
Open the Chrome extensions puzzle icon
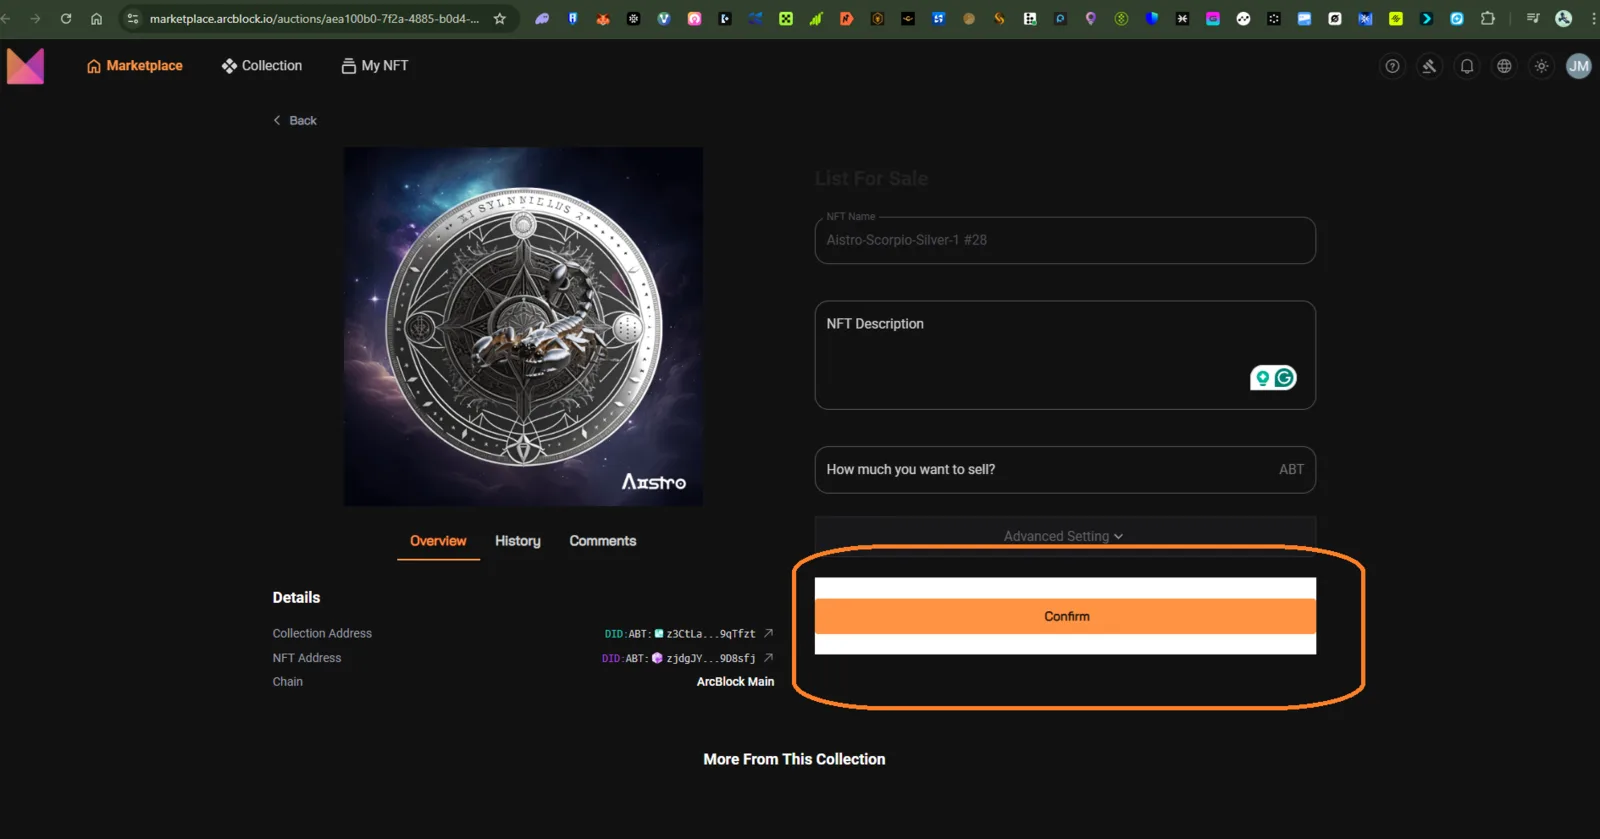(1488, 18)
